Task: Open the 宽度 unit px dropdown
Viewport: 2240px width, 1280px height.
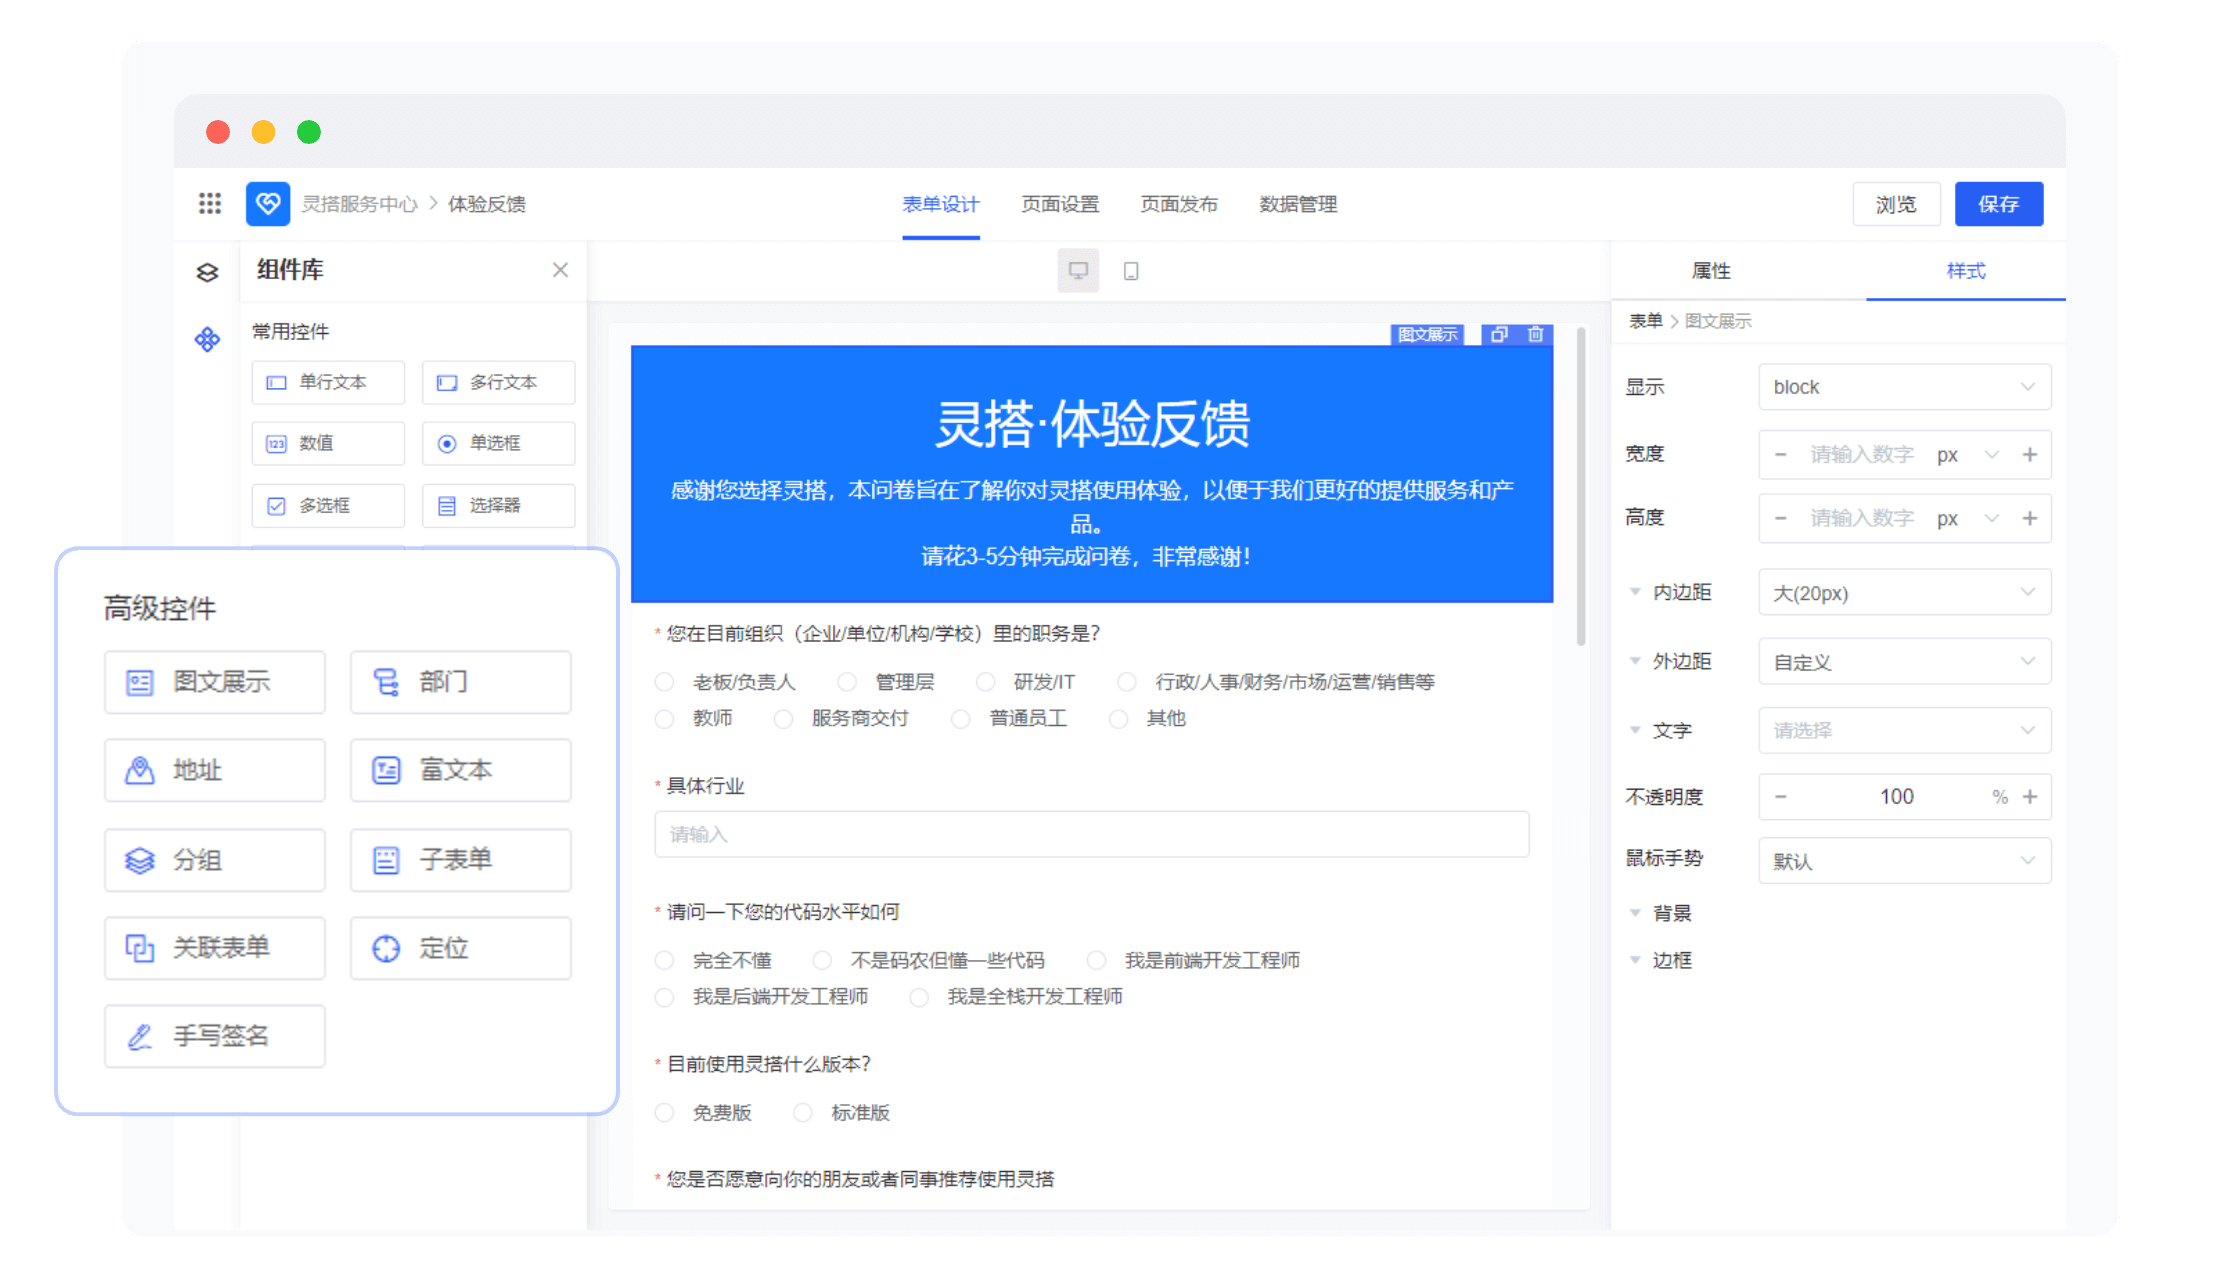Action: (x=1969, y=455)
